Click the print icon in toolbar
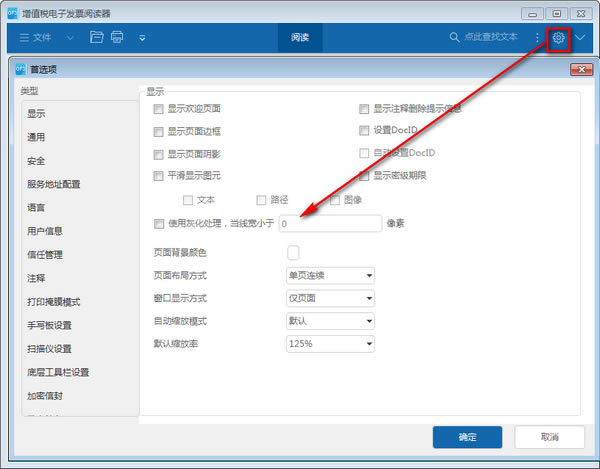The height and width of the screenshot is (469, 600). click(x=117, y=37)
